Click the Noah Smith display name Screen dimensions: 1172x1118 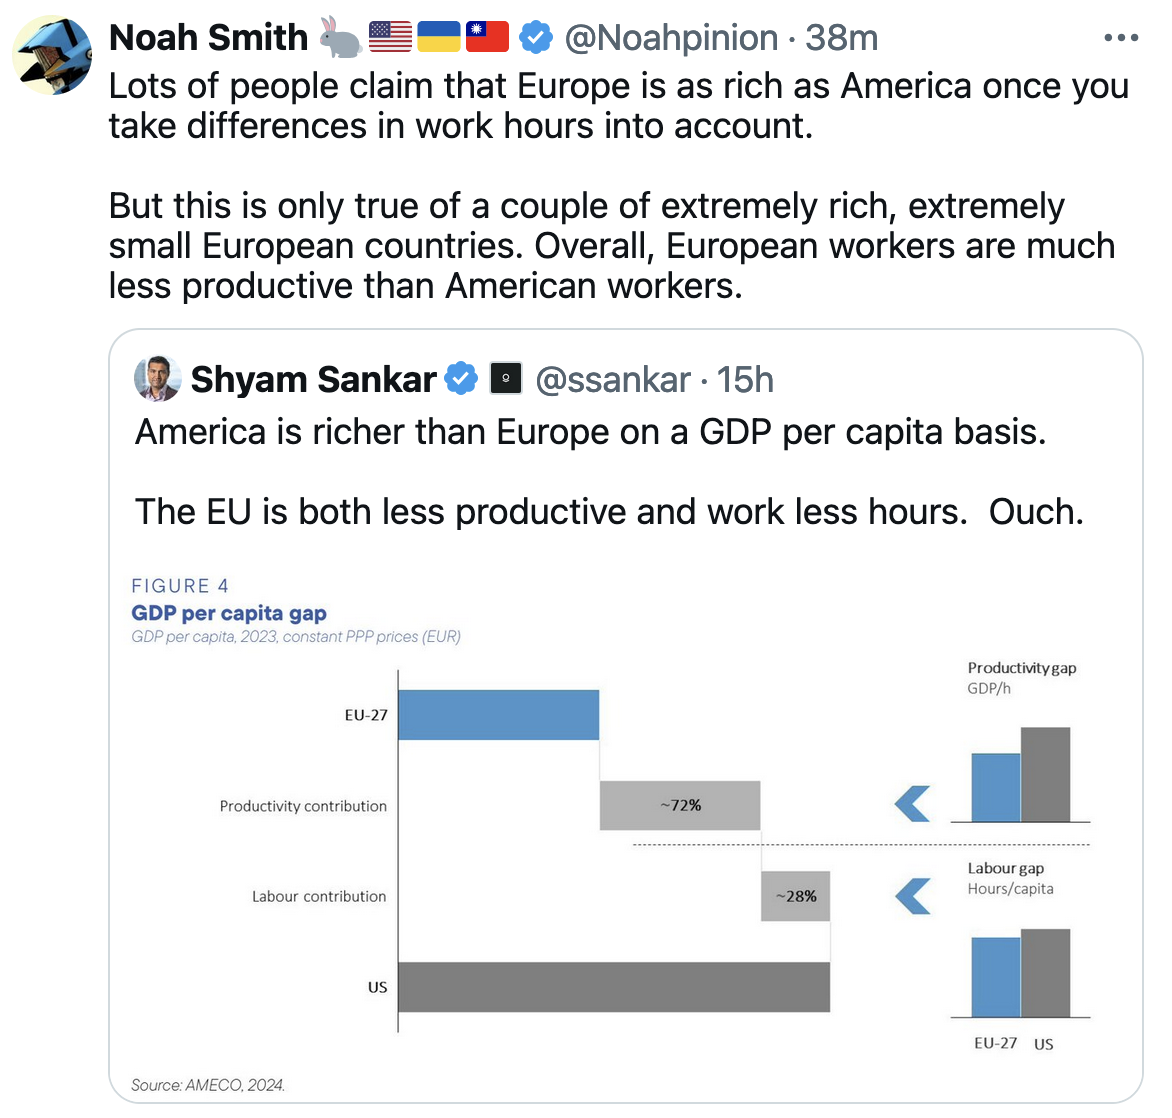tap(208, 38)
